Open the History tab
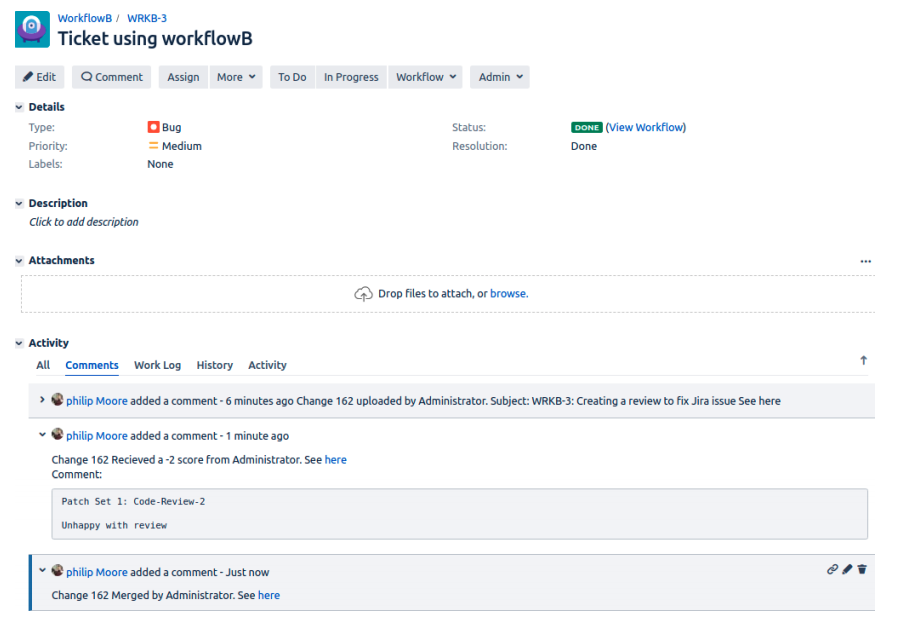This screenshot has width=900, height=629. (214, 365)
